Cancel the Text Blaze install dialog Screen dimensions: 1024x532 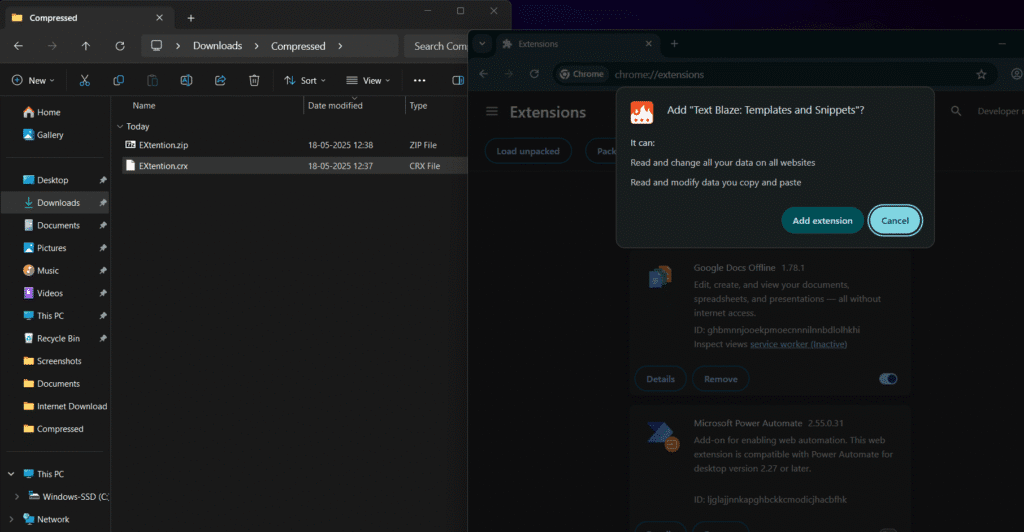[895, 221]
